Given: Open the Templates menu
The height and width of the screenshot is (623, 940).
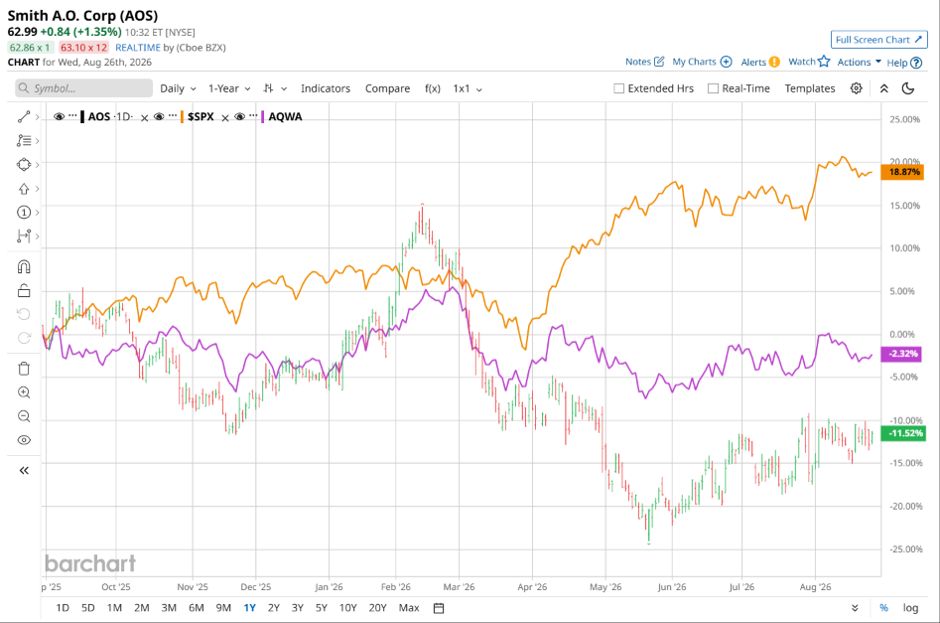Looking at the screenshot, I should pyautogui.click(x=810, y=88).
